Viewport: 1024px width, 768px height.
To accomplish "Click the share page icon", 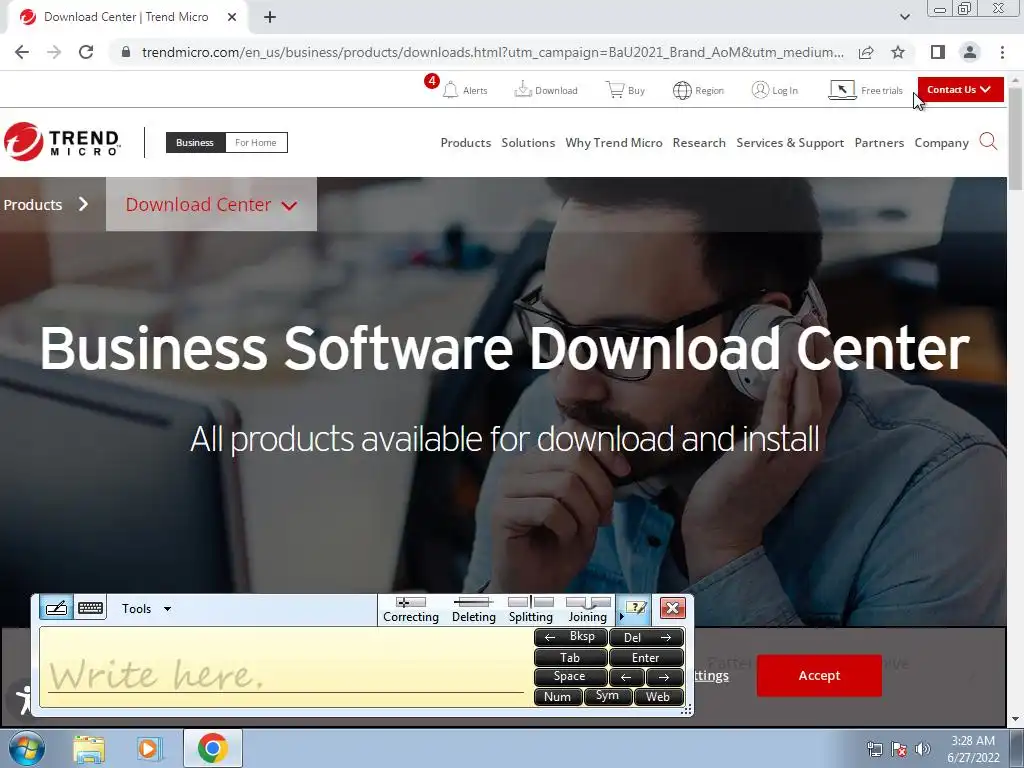I will (866, 52).
